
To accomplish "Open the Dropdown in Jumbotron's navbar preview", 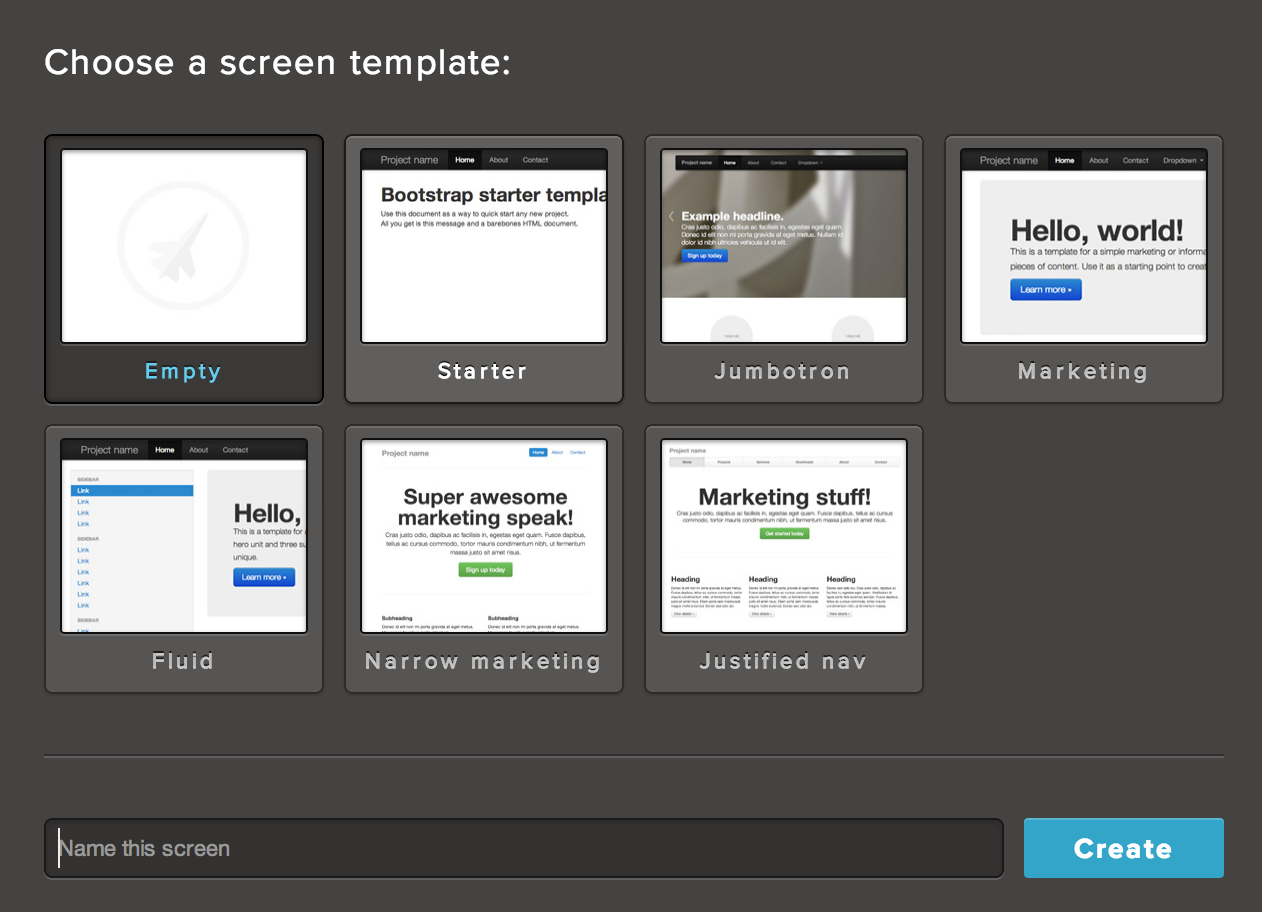I will (810, 162).
